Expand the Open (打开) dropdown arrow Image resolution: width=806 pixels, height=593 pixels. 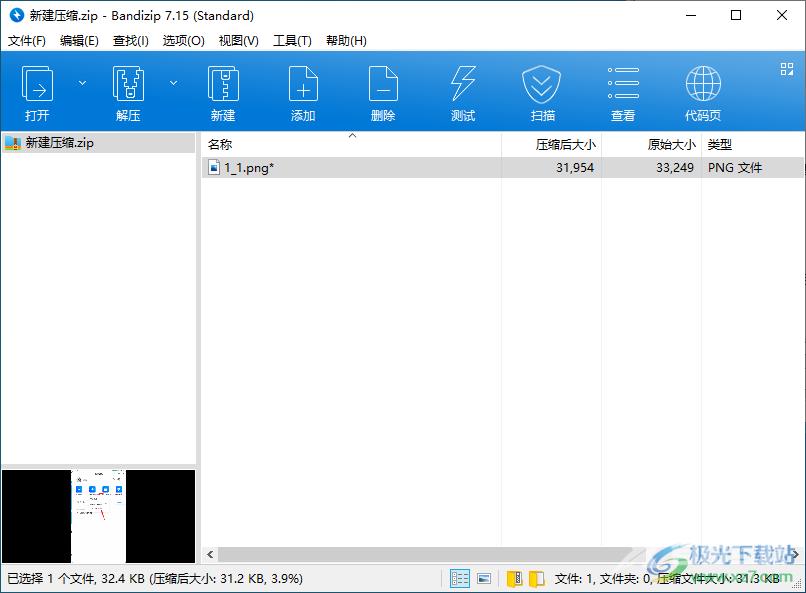[x=82, y=83]
